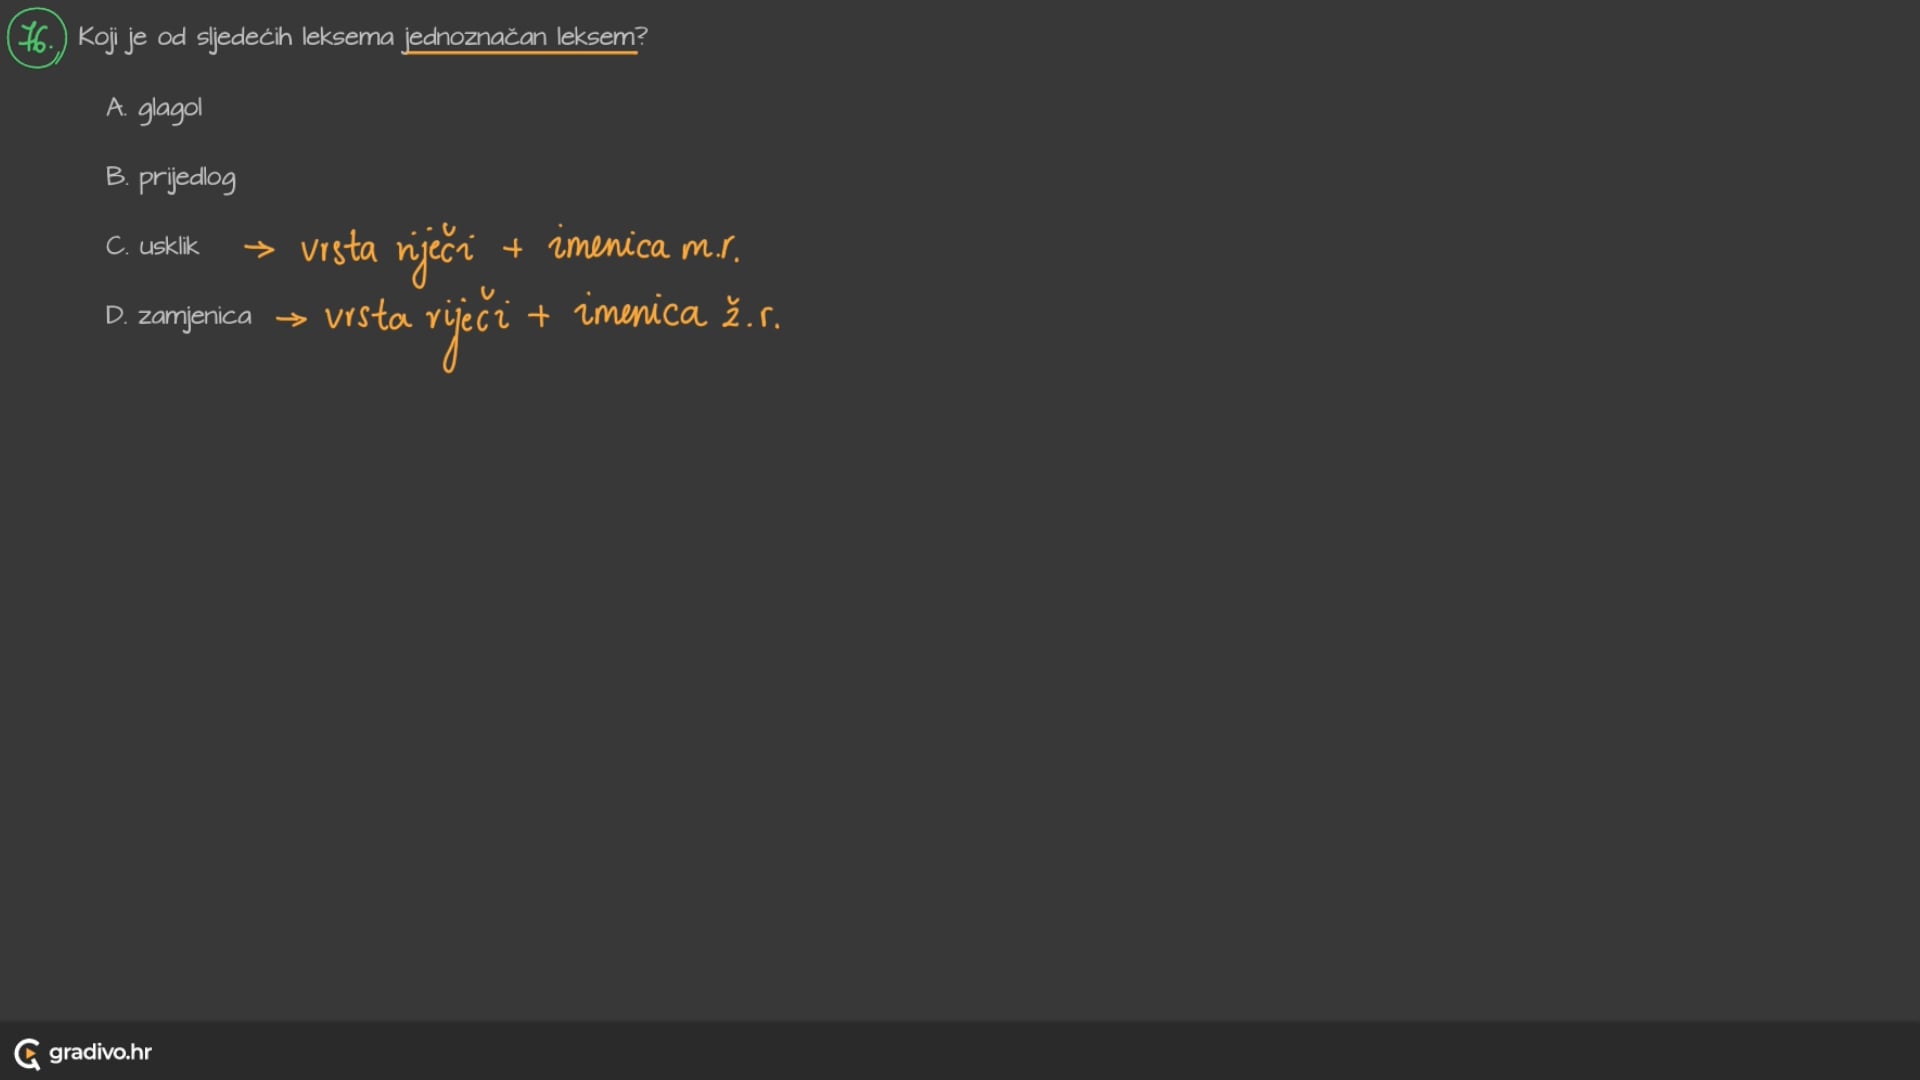Click 'vrsta riječi' note beside usklik
The width and height of the screenshot is (1920, 1080).
point(386,250)
